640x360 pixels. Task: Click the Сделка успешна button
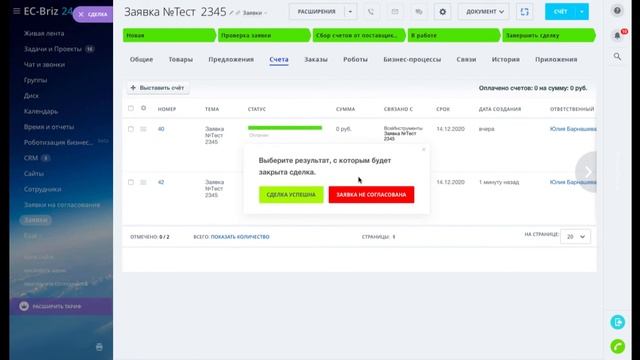pyautogui.click(x=291, y=195)
